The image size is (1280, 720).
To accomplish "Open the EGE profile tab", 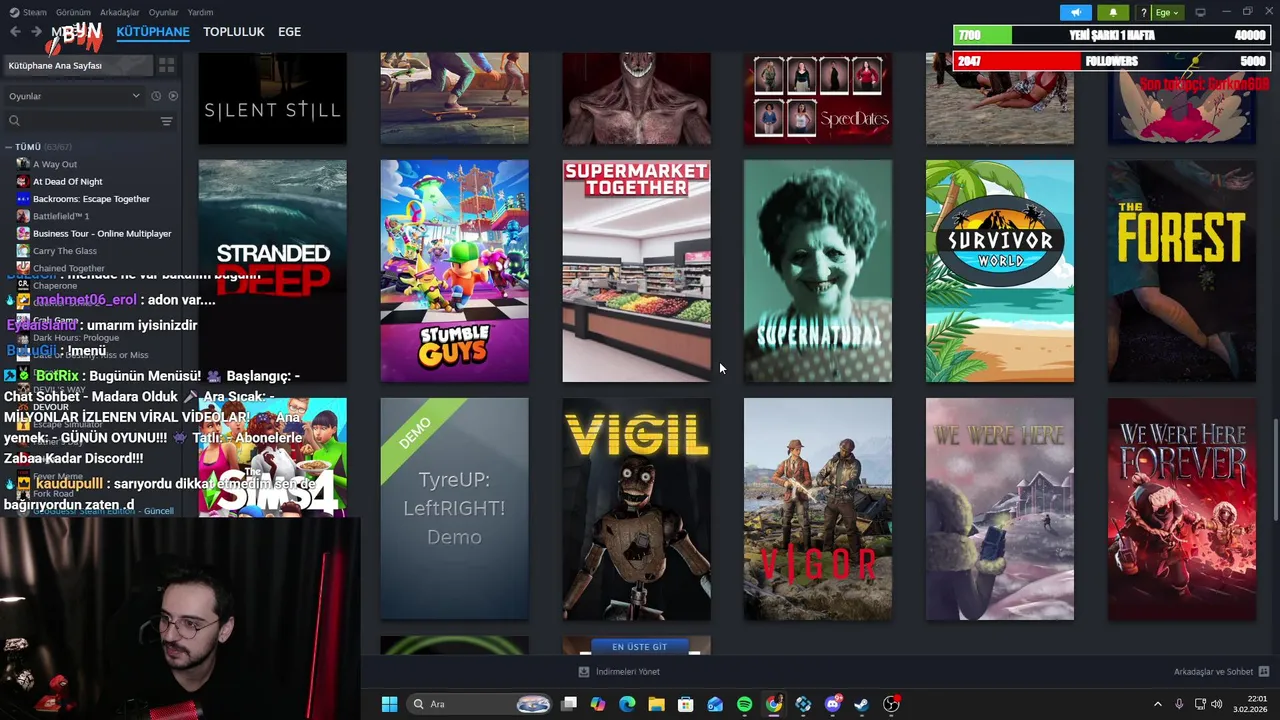I will click(x=289, y=32).
